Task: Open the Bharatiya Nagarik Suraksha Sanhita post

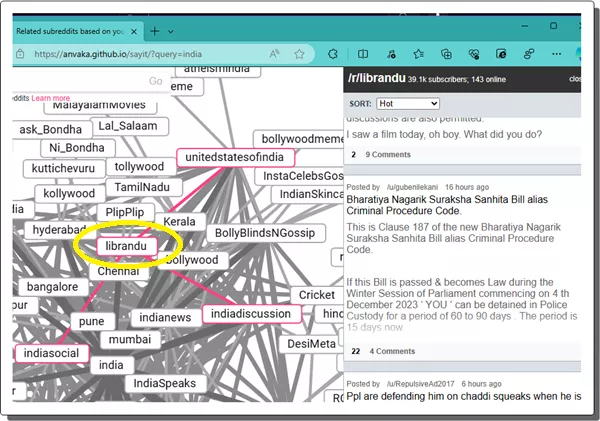Action: (x=447, y=205)
